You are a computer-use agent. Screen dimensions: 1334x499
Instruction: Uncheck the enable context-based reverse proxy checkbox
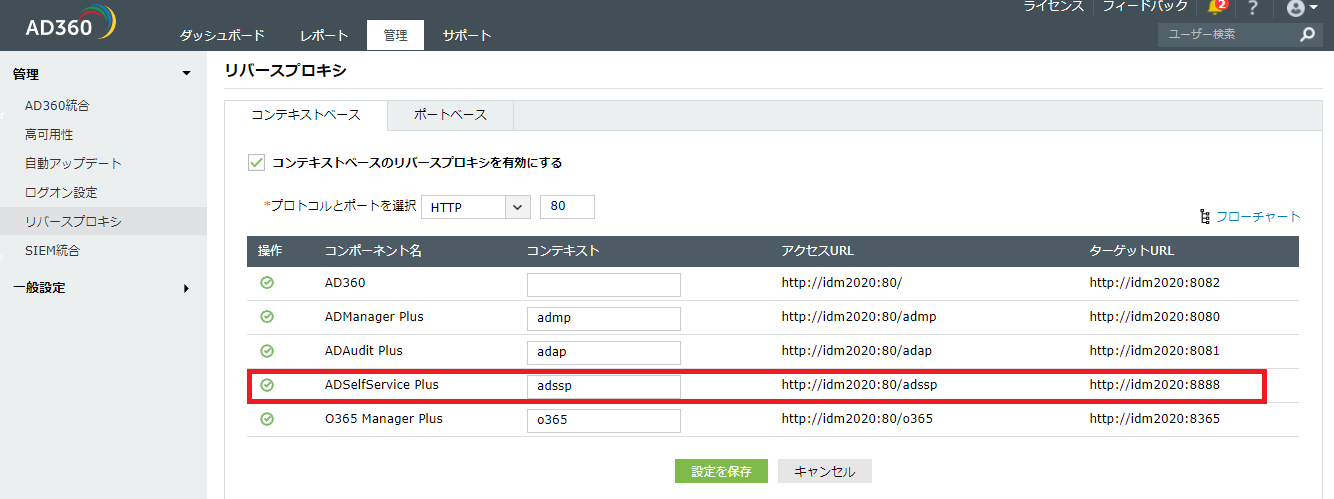click(x=256, y=162)
